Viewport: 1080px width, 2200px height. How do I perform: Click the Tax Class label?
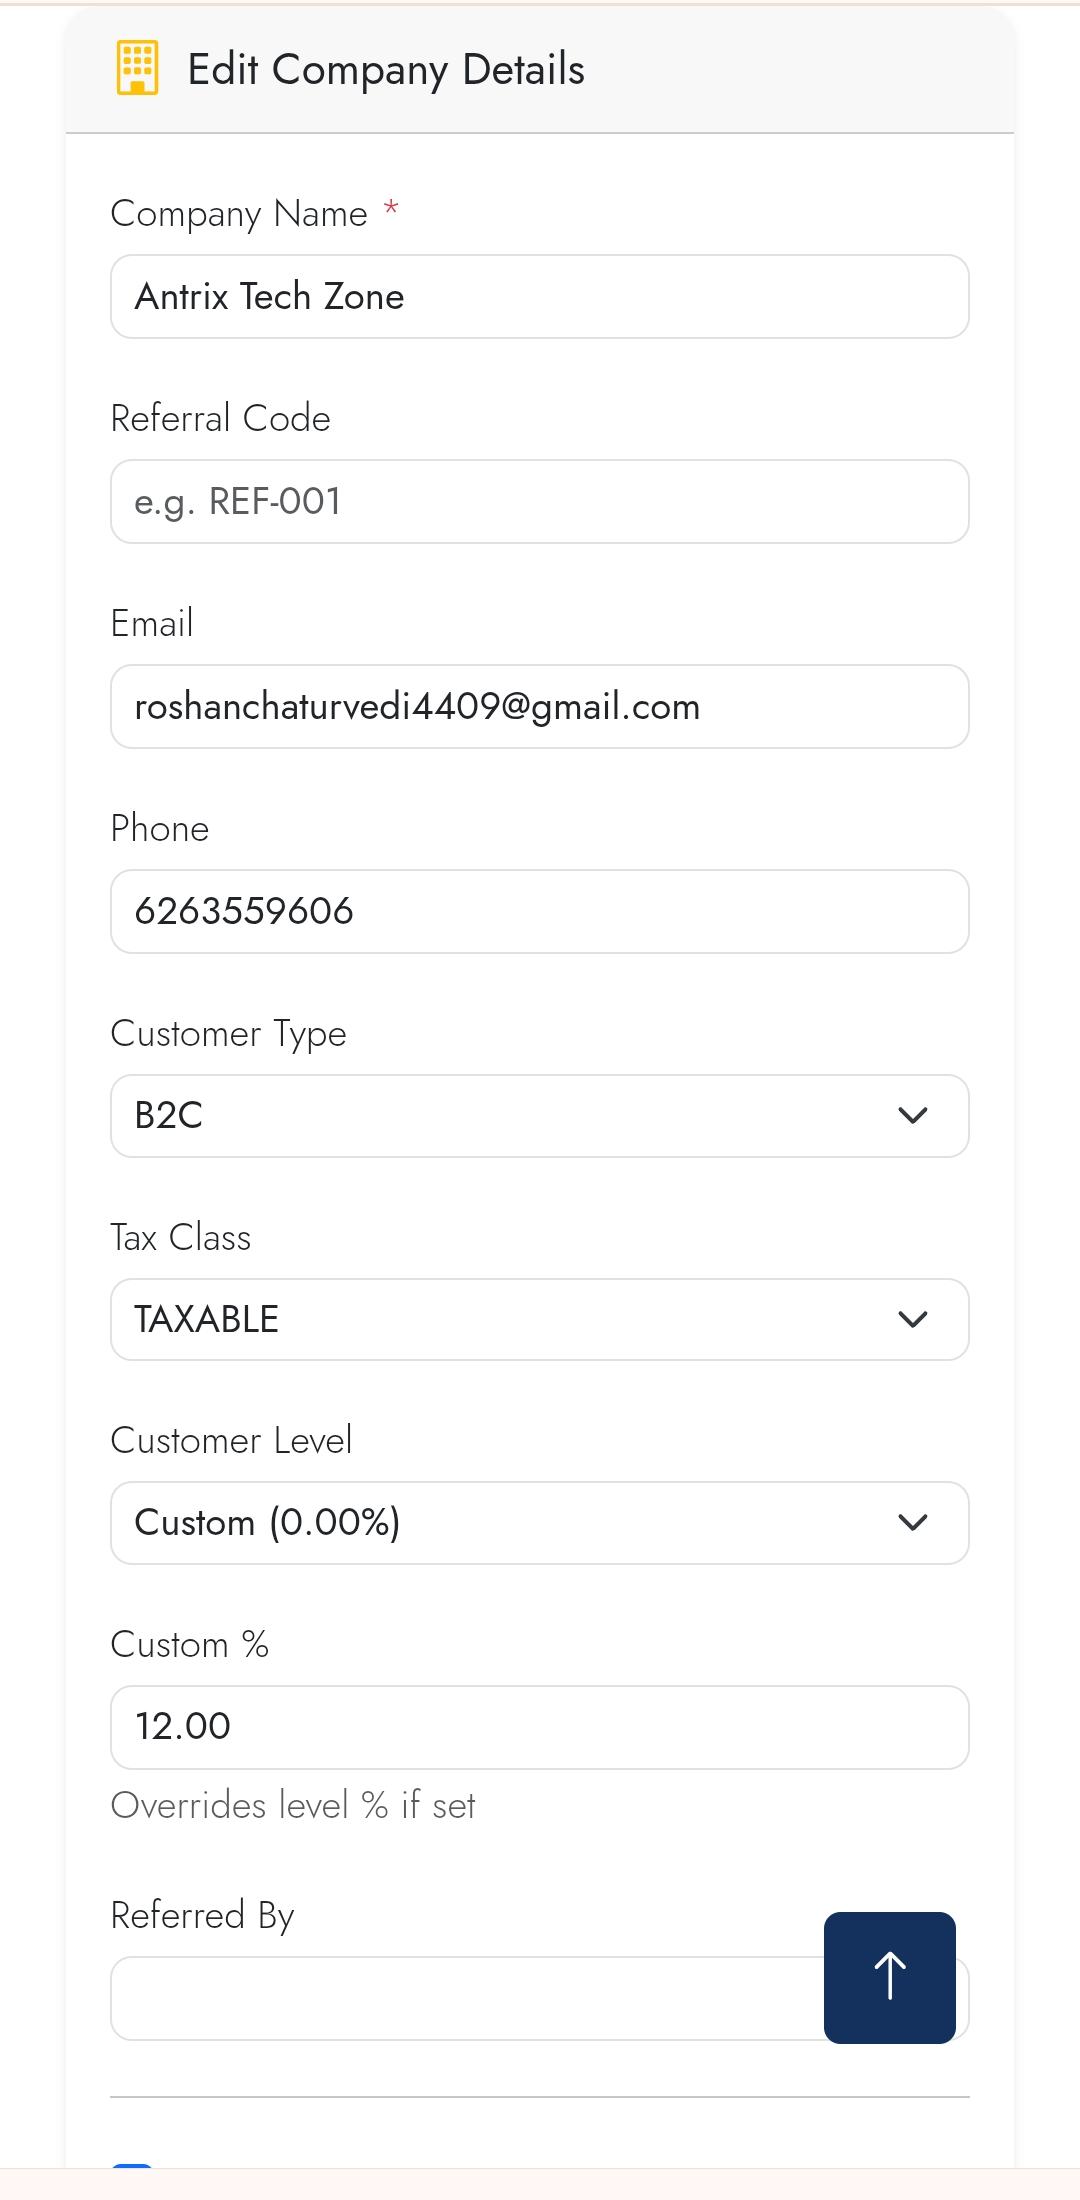point(181,1238)
